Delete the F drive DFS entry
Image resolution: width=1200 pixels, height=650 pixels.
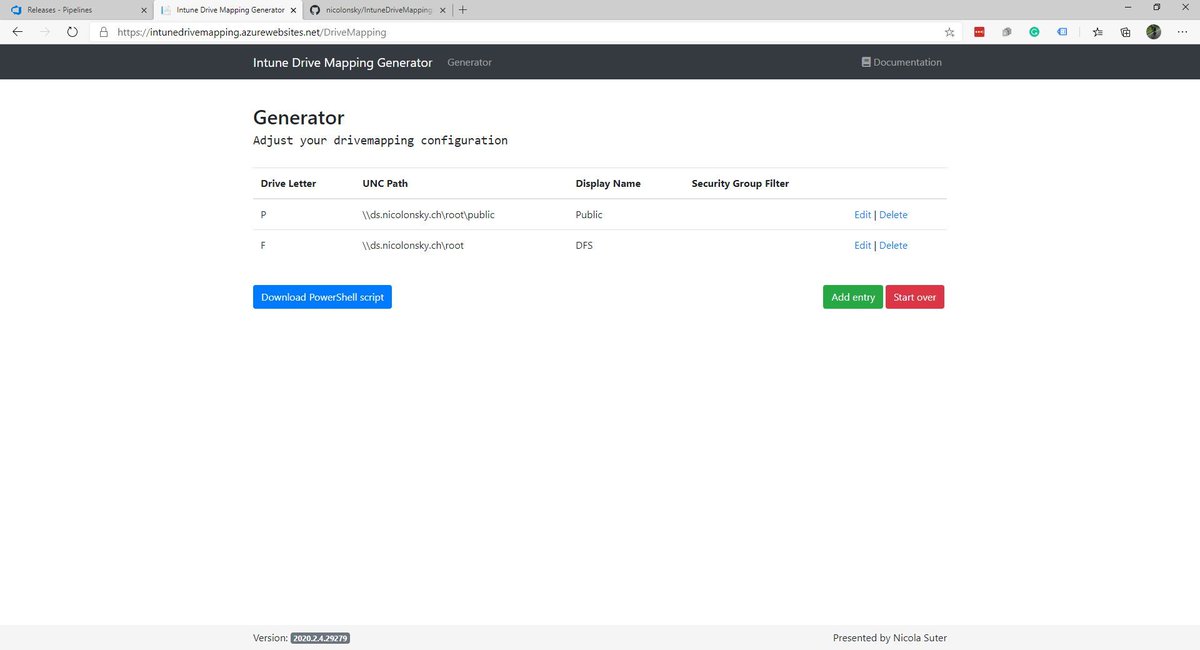pos(893,245)
